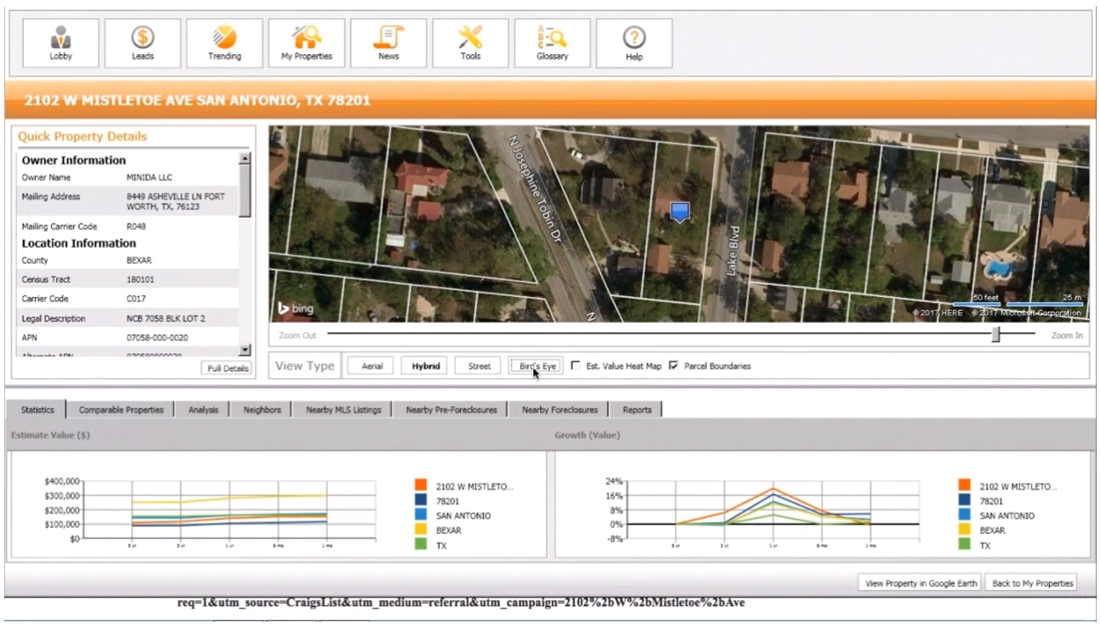Select Bird's Eye view type
The height and width of the screenshot is (625, 1100).
[x=535, y=365]
